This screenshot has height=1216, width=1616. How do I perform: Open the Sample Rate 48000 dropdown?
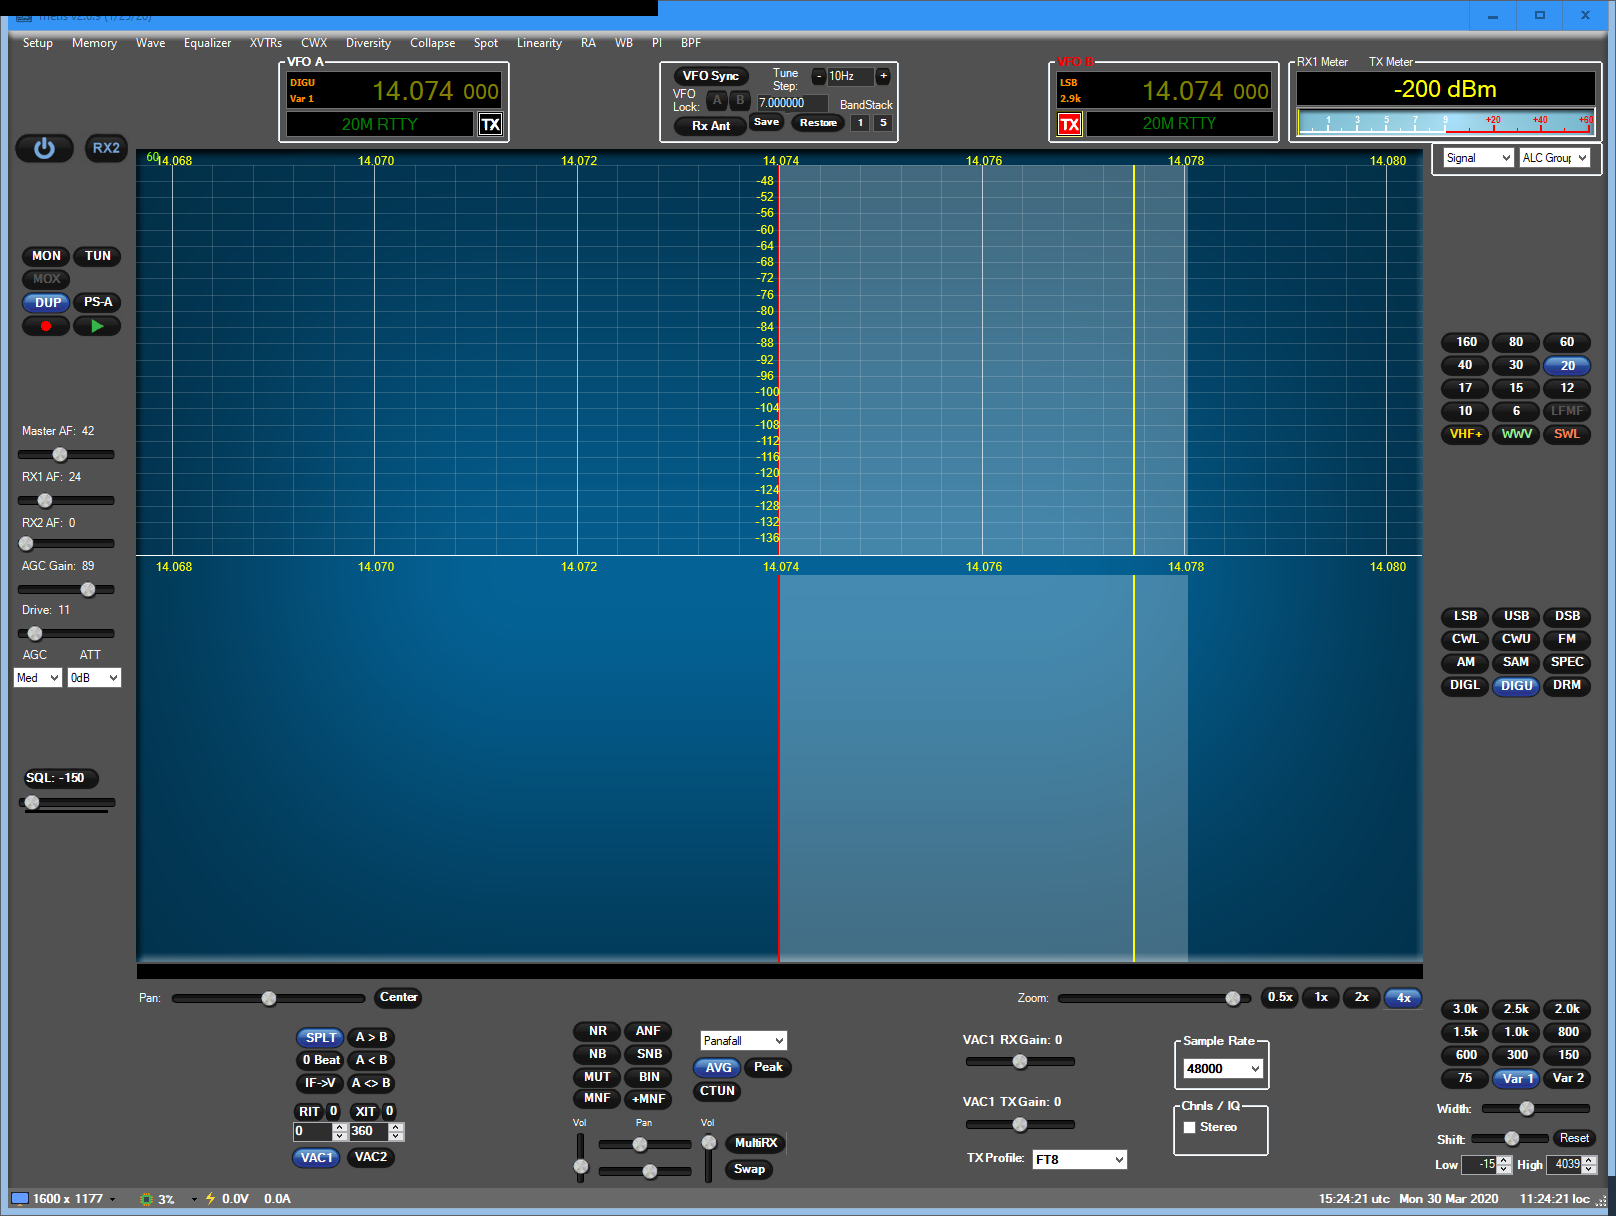[1223, 1069]
